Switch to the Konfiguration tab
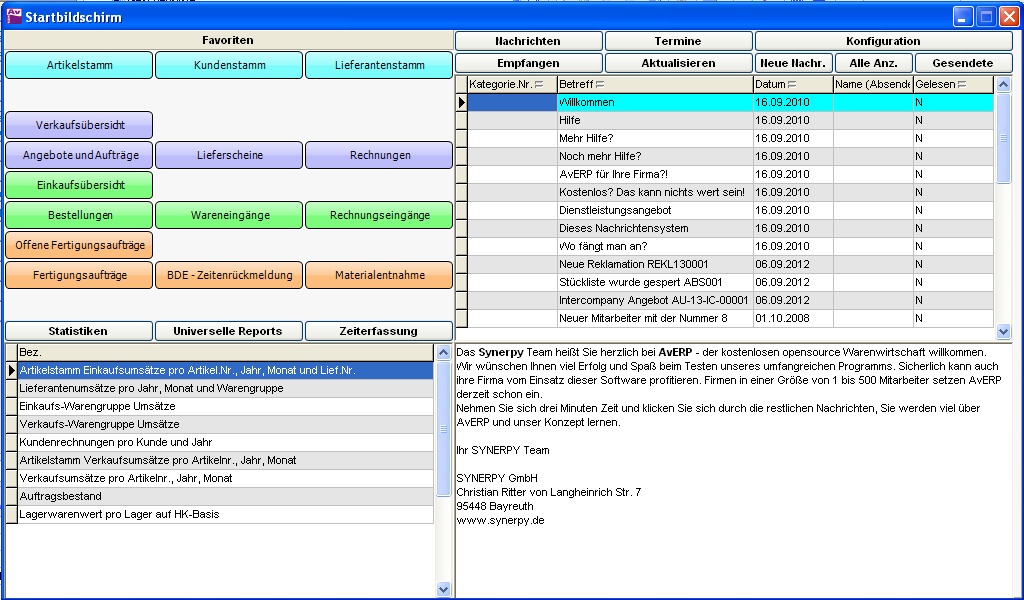Screen dimensions: 1024x600 tap(883, 41)
